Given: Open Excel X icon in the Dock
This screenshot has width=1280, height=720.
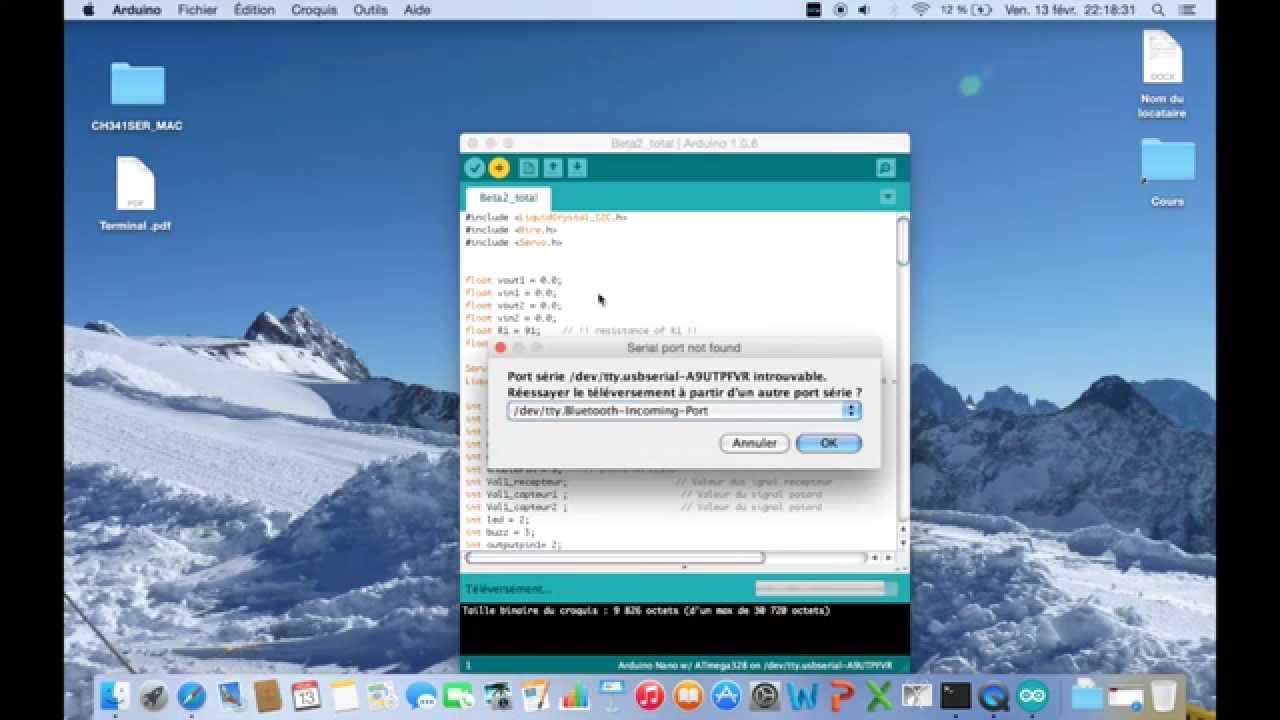Looking at the screenshot, I should pos(879,695).
